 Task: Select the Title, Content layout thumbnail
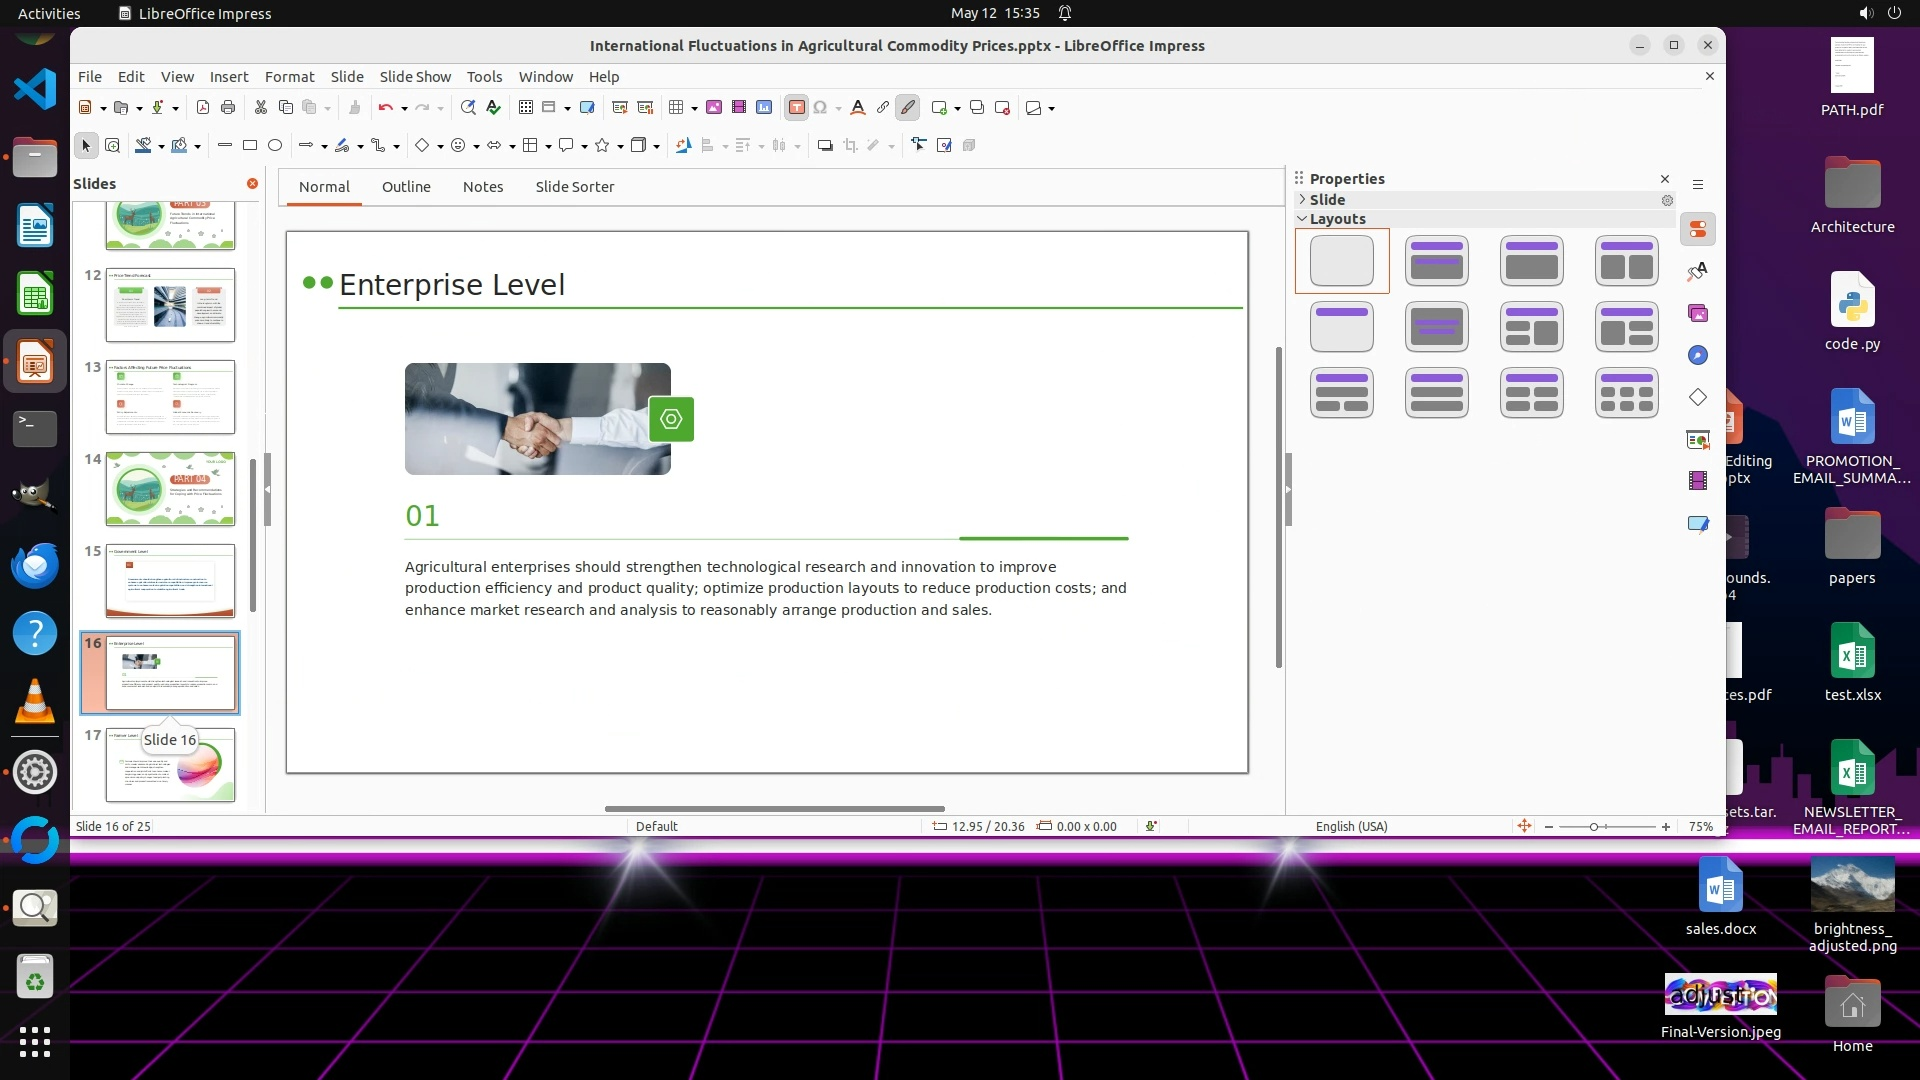click(x=1531, y=261)
